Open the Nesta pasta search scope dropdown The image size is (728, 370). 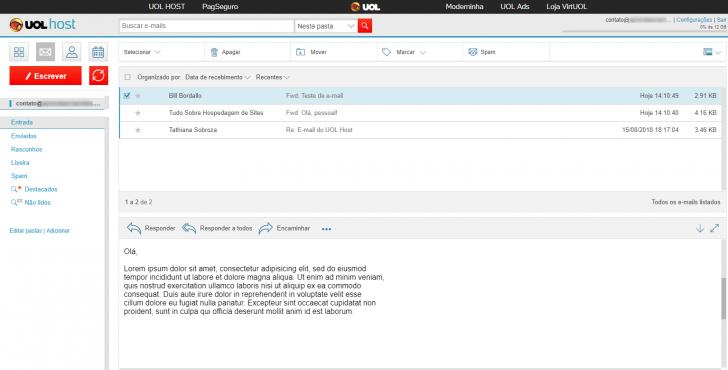326,26
